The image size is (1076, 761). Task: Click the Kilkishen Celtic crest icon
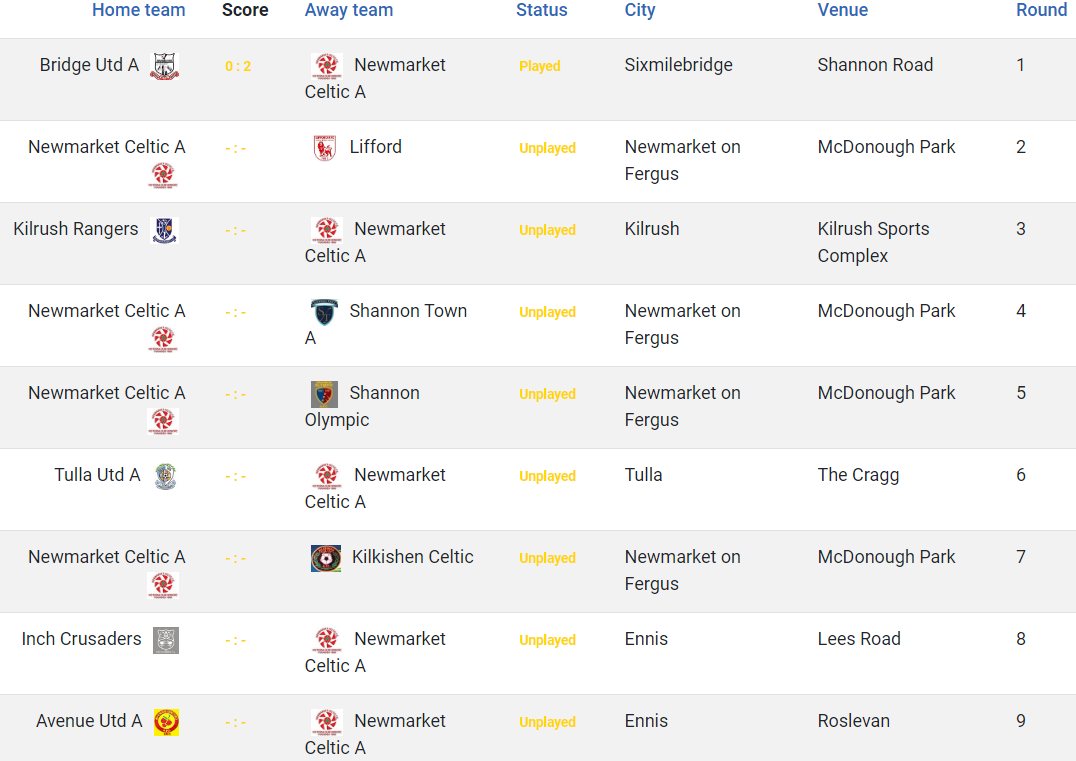[x=326, y=559]
